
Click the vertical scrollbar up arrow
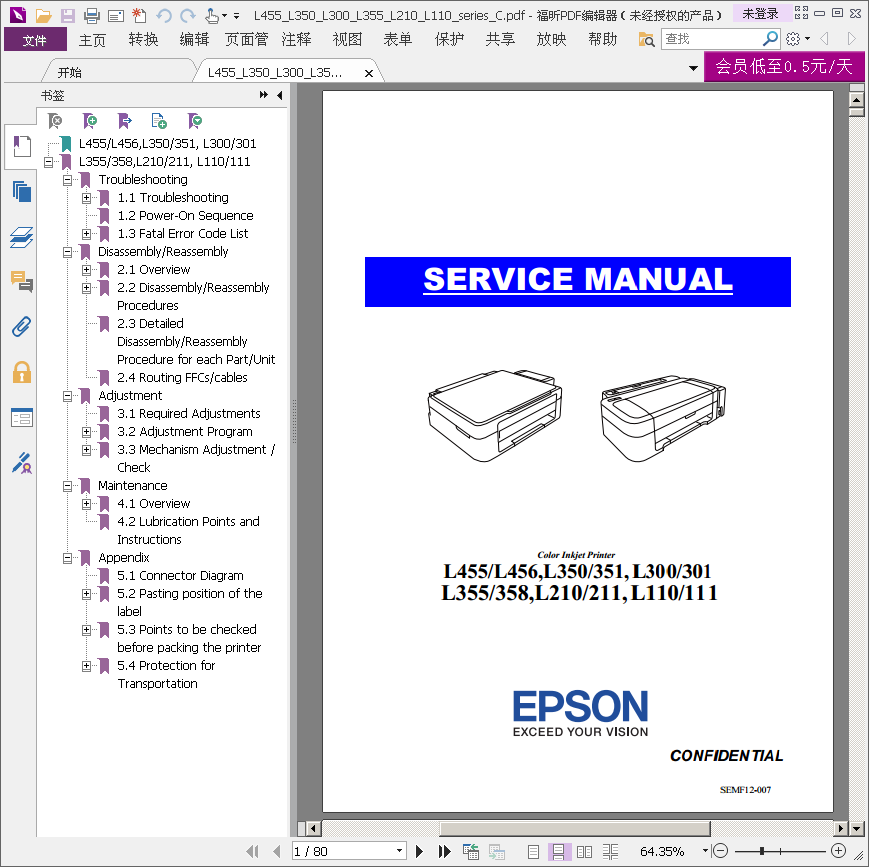(856, 100)
